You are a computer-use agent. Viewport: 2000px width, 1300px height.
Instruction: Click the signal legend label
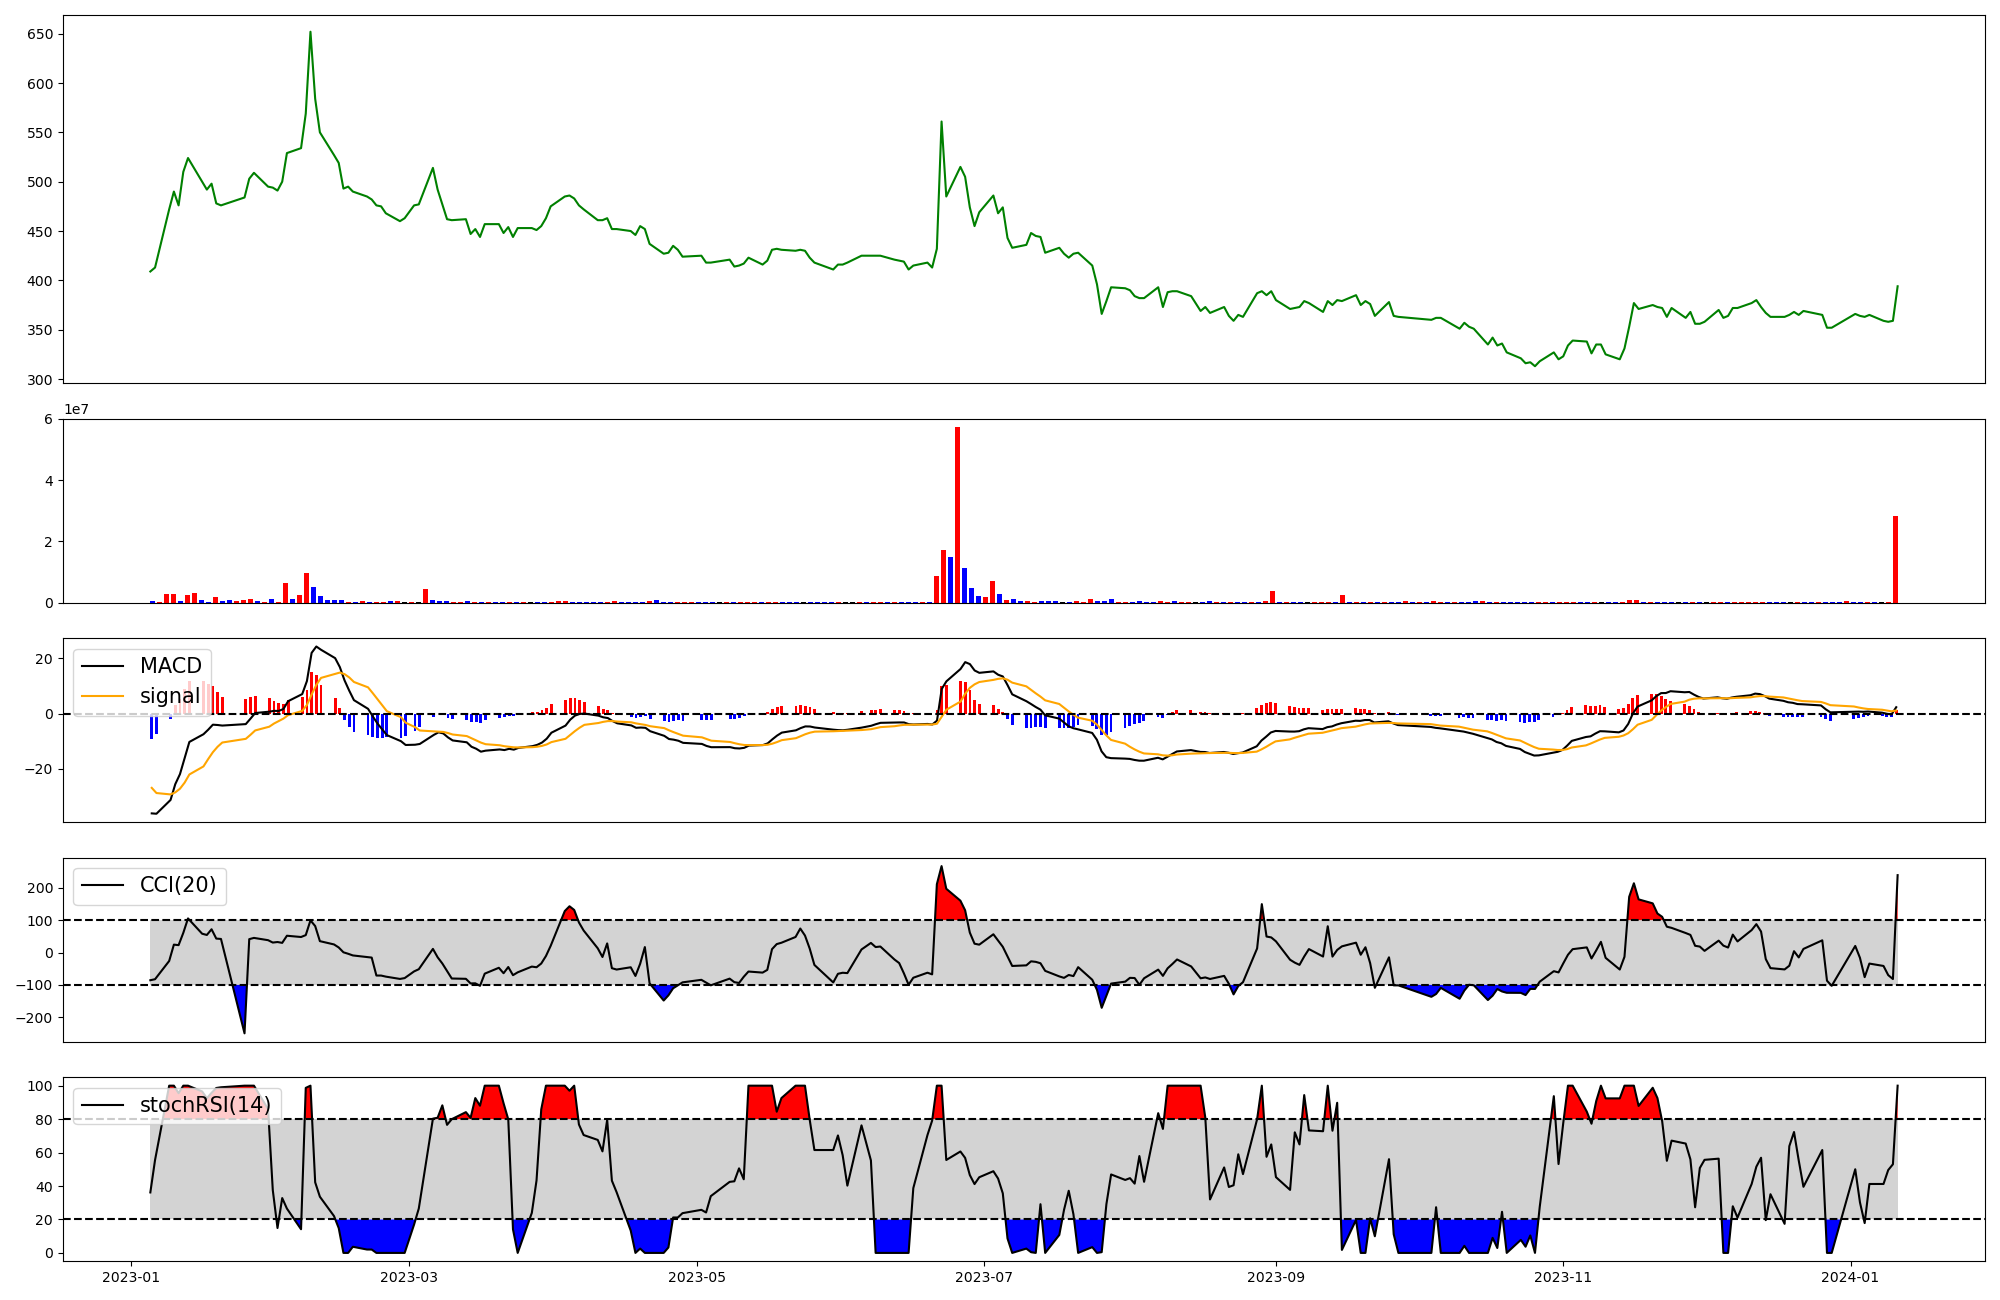[x=169, y=696]
